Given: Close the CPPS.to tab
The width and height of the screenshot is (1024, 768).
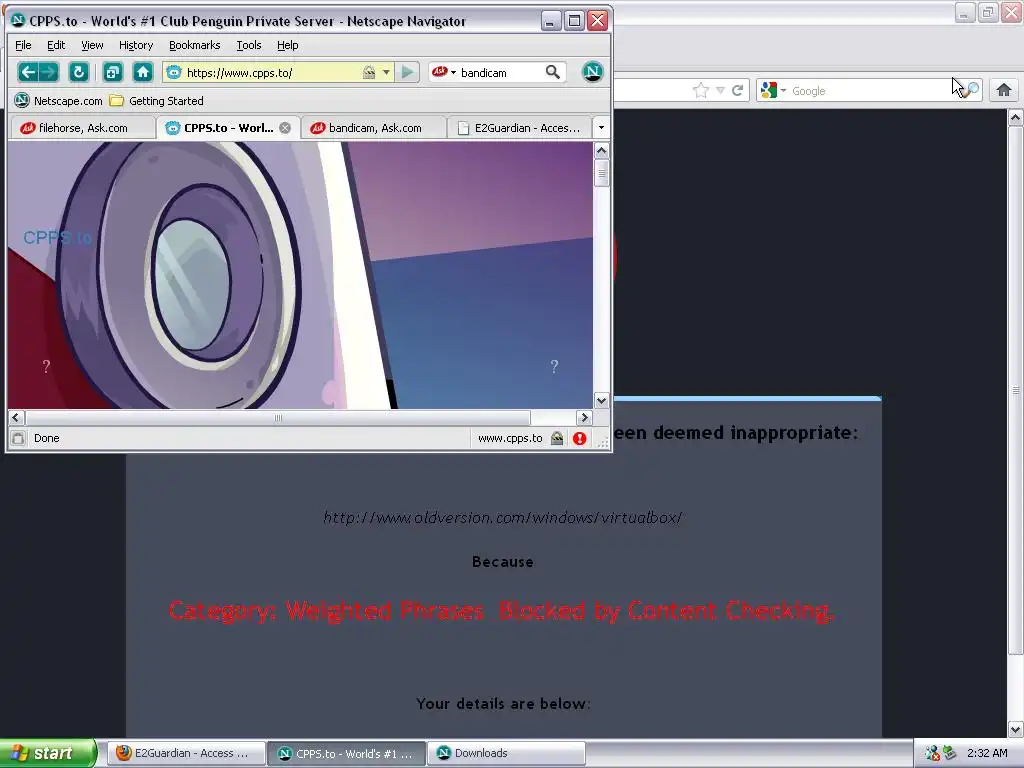Looking at the screenshot, I should (x=285, y=128).
